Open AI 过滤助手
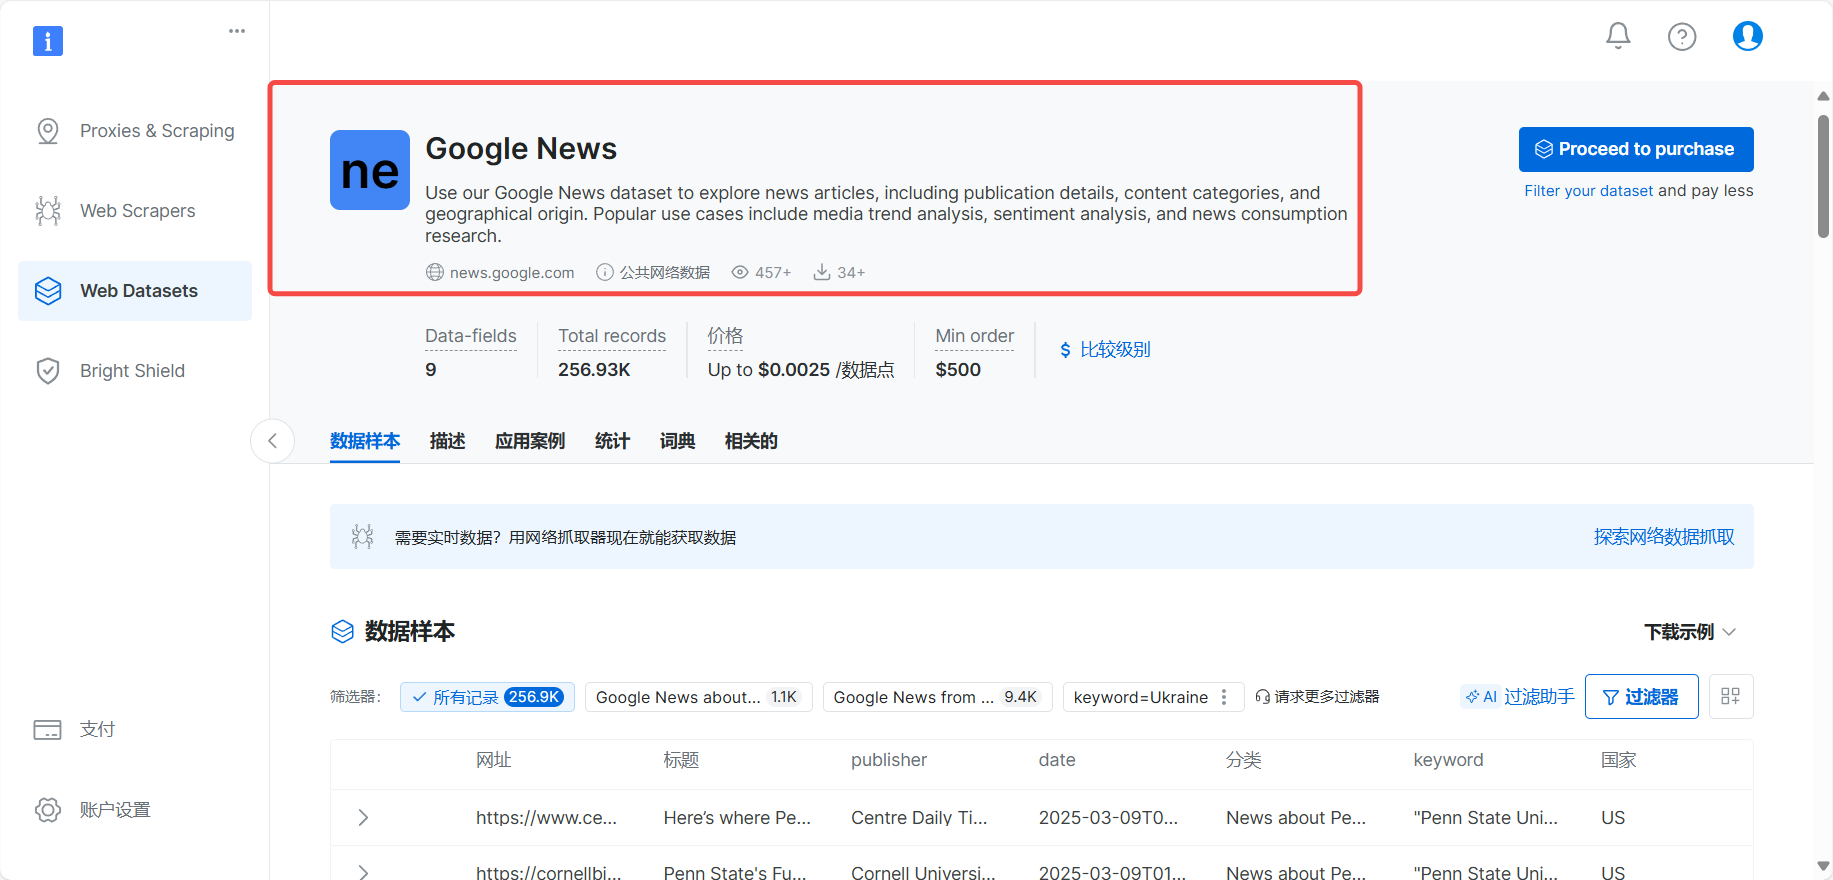1833x880 pixels. click(1519, 697)
